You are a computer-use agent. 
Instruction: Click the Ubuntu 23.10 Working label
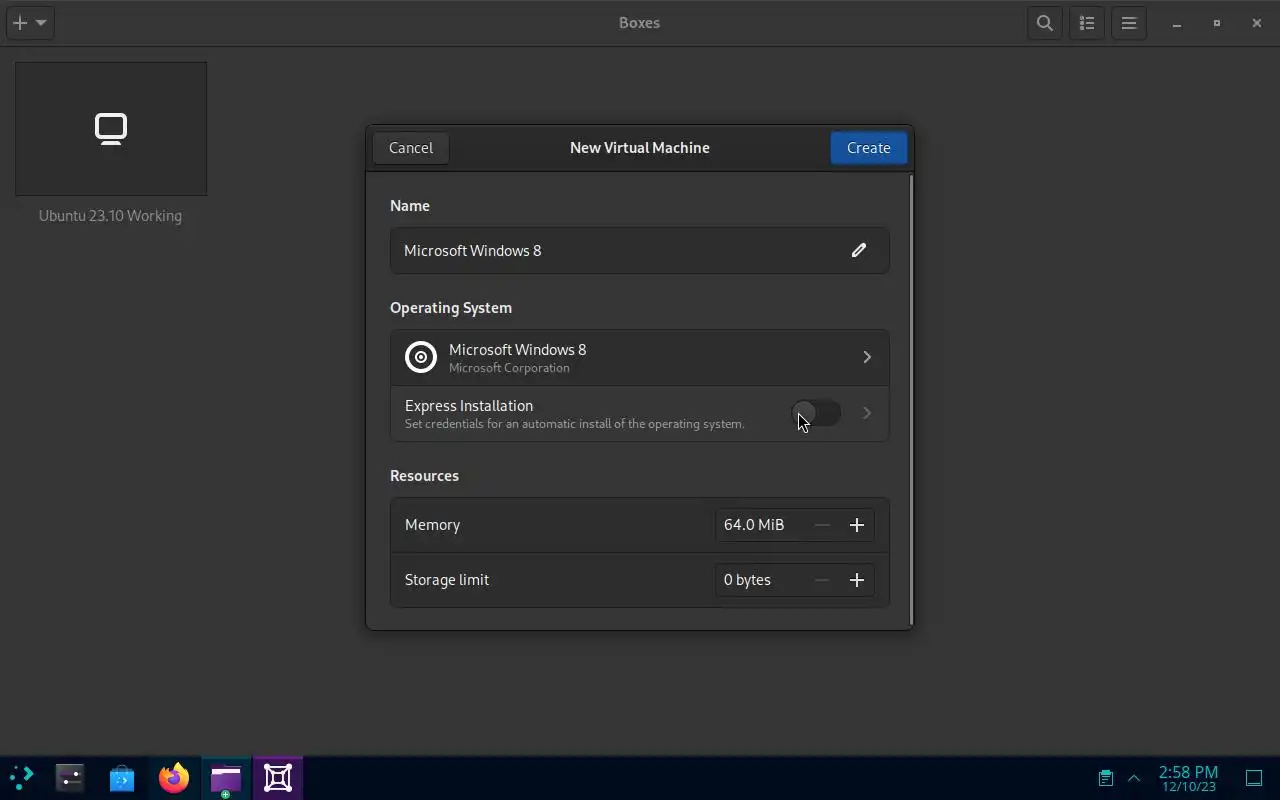(110, 216)
